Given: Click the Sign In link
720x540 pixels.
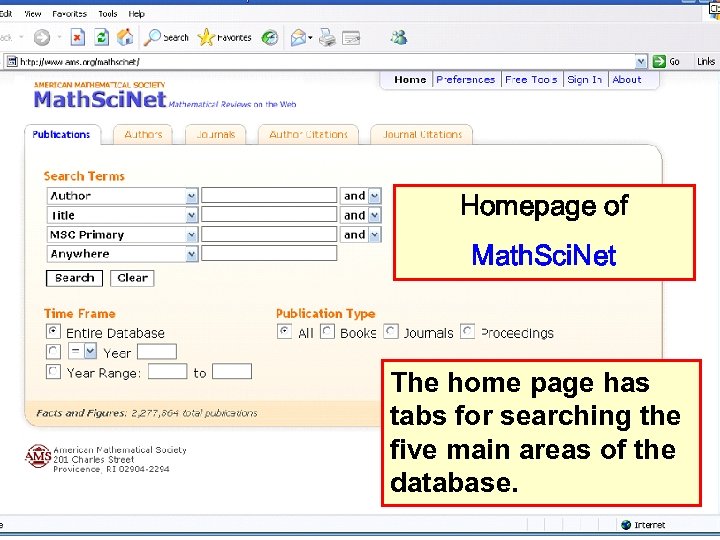Looking at the screenshot, I should click(585, 79).
